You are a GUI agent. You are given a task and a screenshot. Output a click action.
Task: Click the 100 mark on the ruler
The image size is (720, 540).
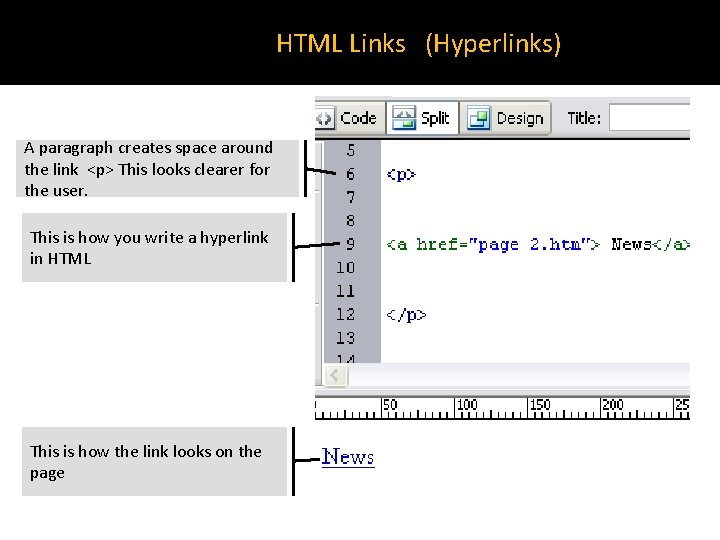point(467,405)
